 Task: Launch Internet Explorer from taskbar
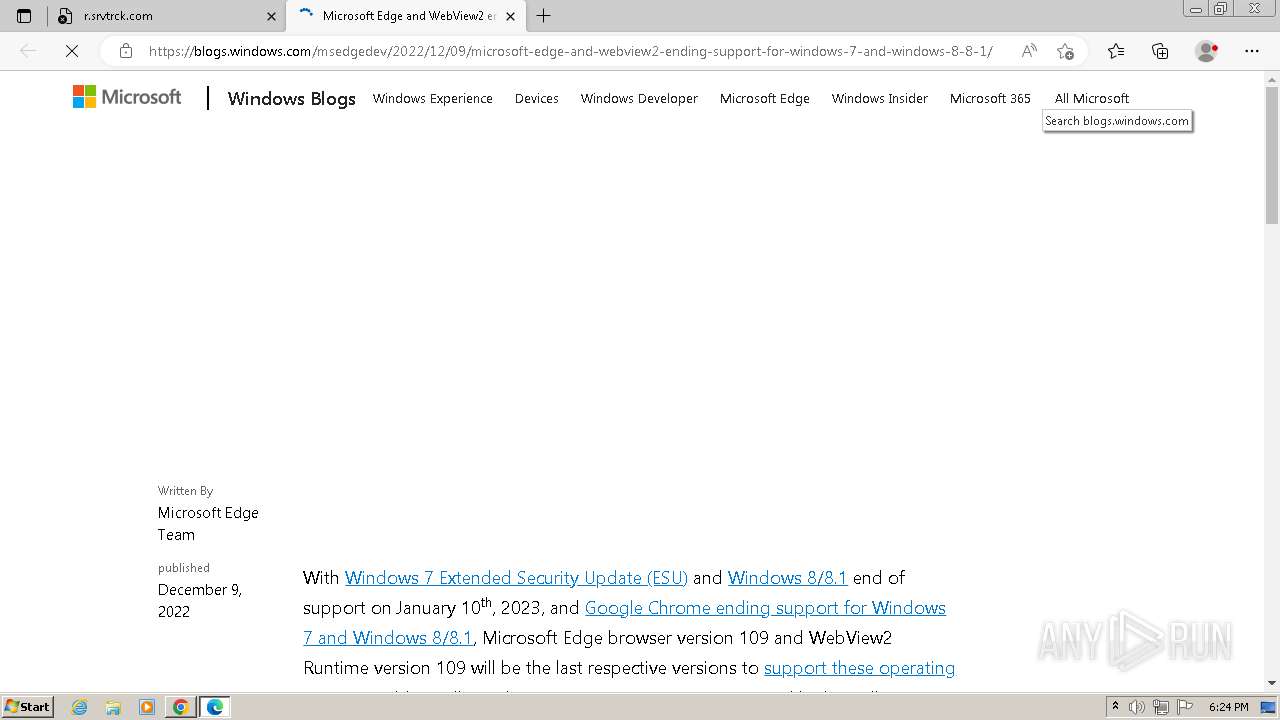[80, 707]
